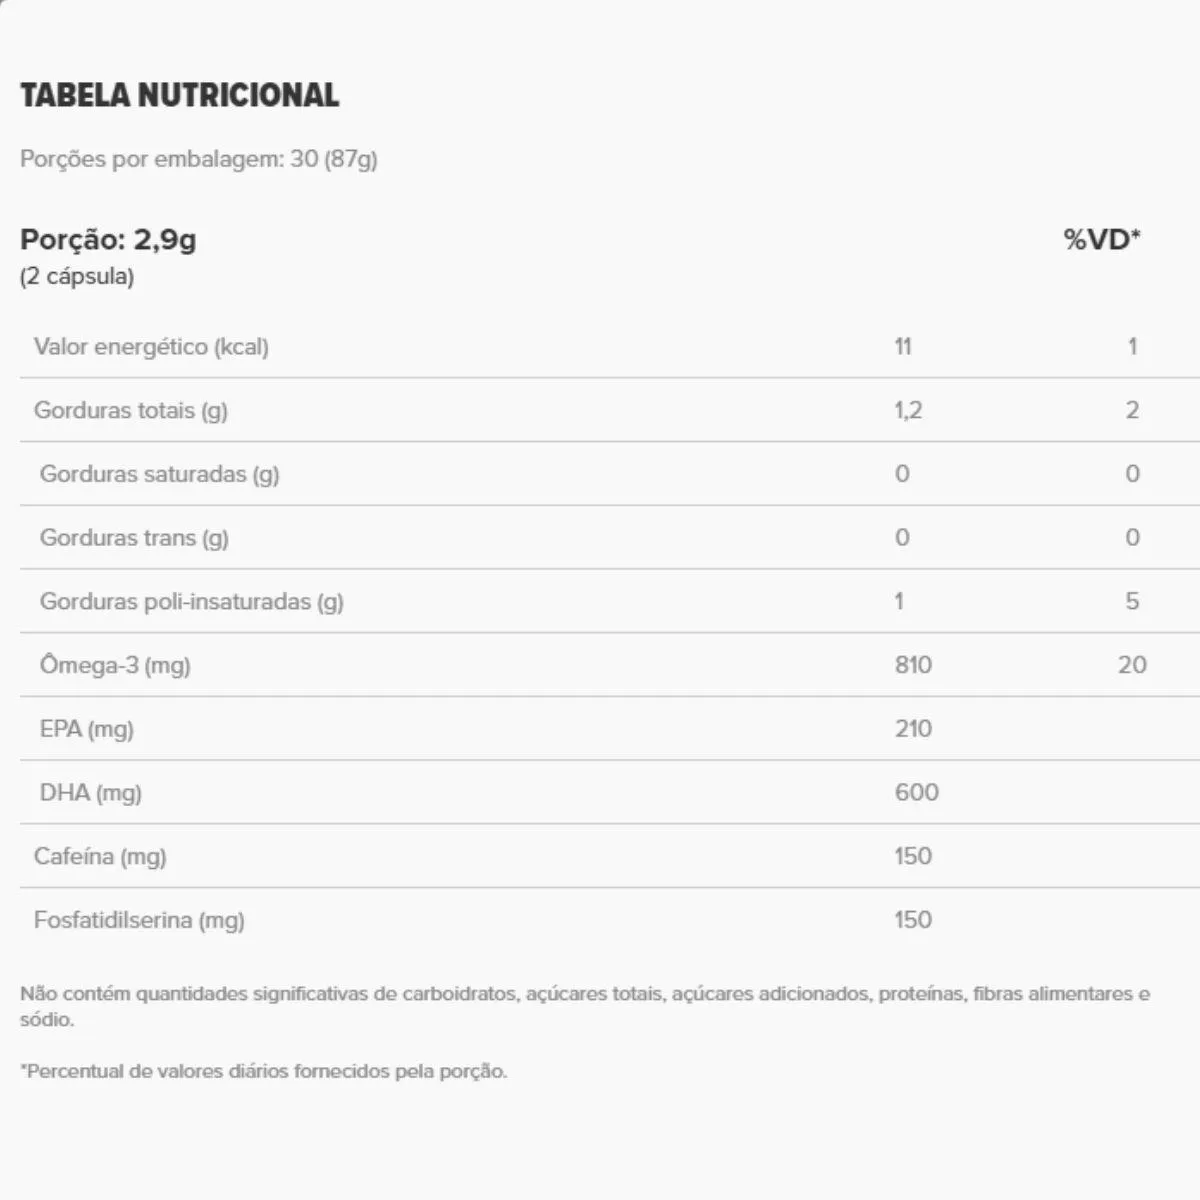
Task: Select the EPA (mg) row label
Action: coord(86,729)
